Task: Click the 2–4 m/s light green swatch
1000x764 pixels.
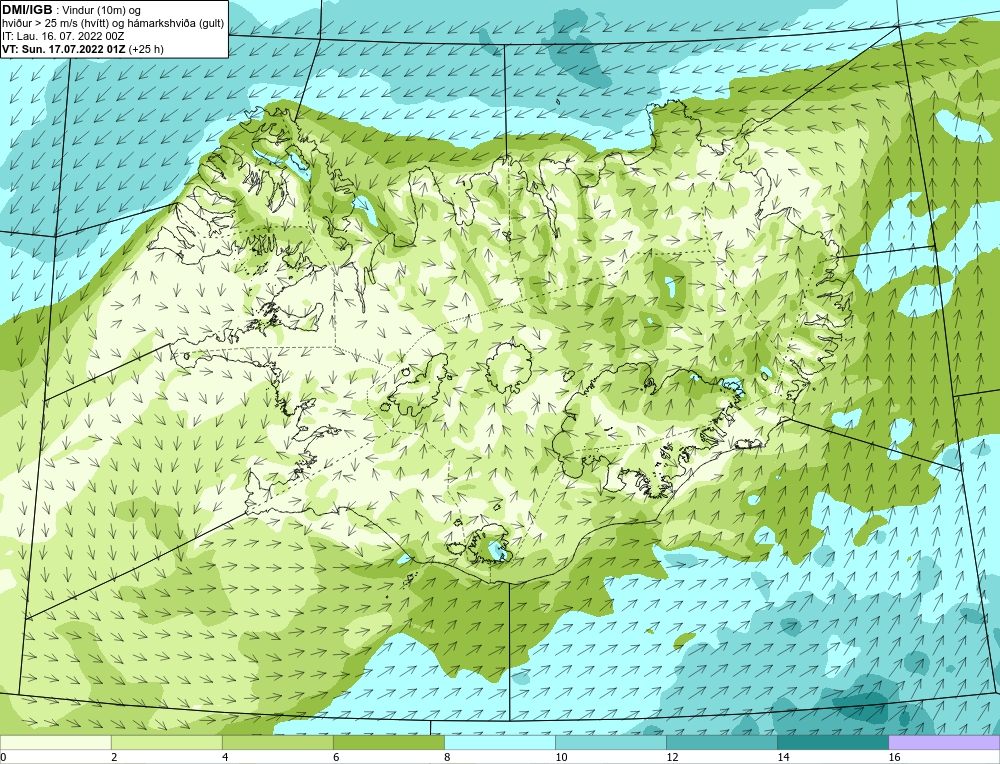Action: [166, 742]
